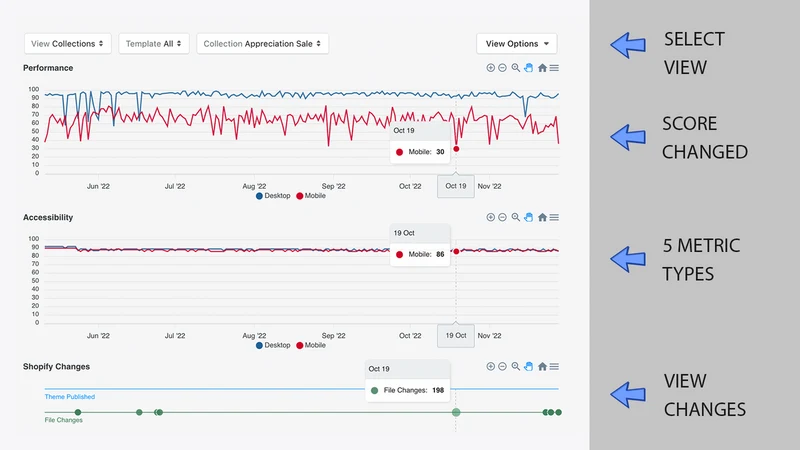Click the Accessibility section heading
Viewport: 800px width, 450px height.
pyautogui.click(x=48, y=217)
